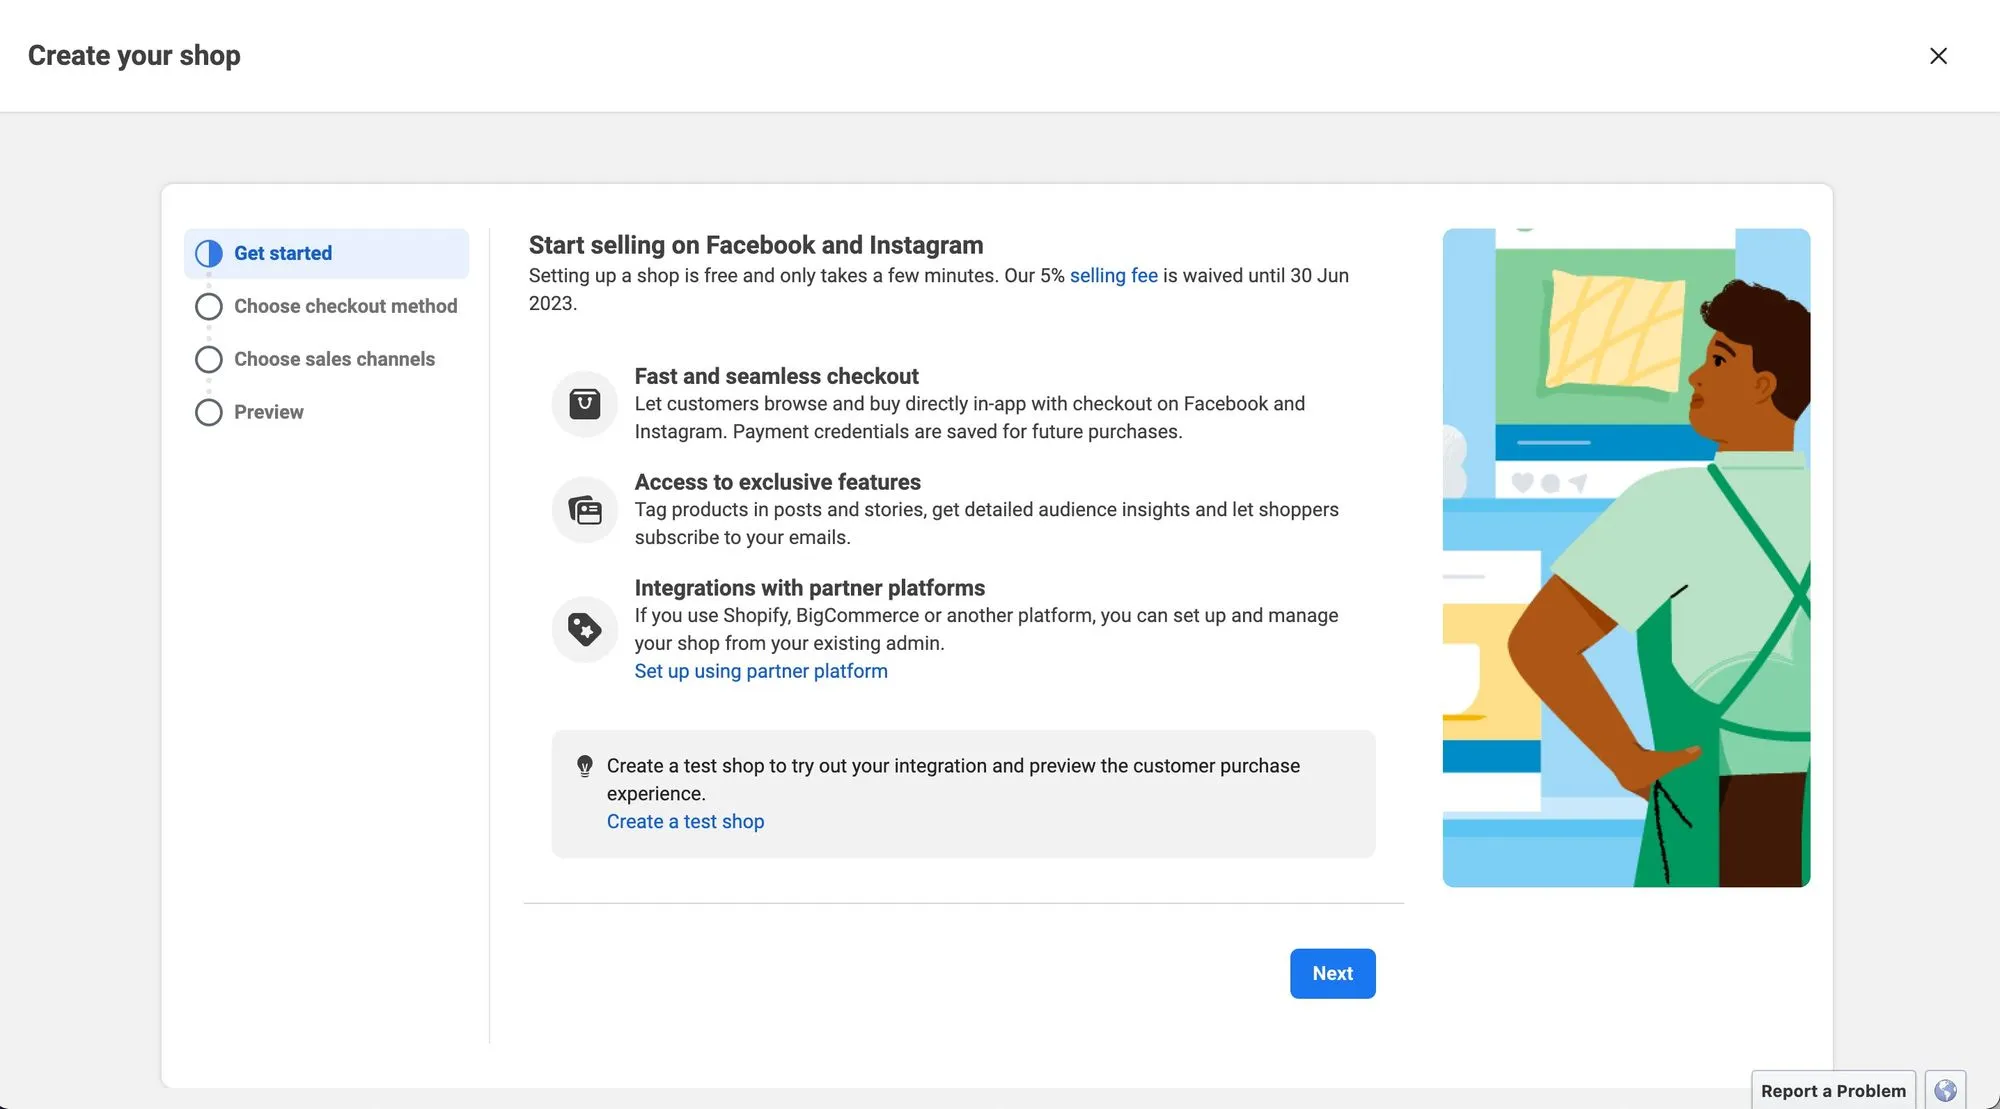
Task: Click the shop owner illustration
Action: tap(1626, 558)
